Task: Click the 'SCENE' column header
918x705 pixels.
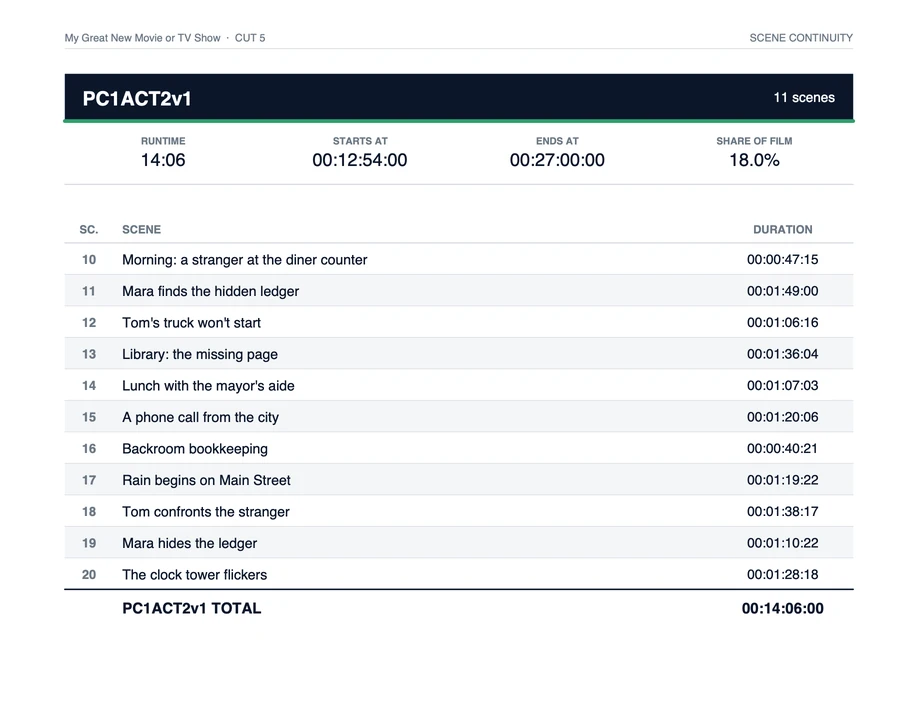Action: click(x=141, y=230)
